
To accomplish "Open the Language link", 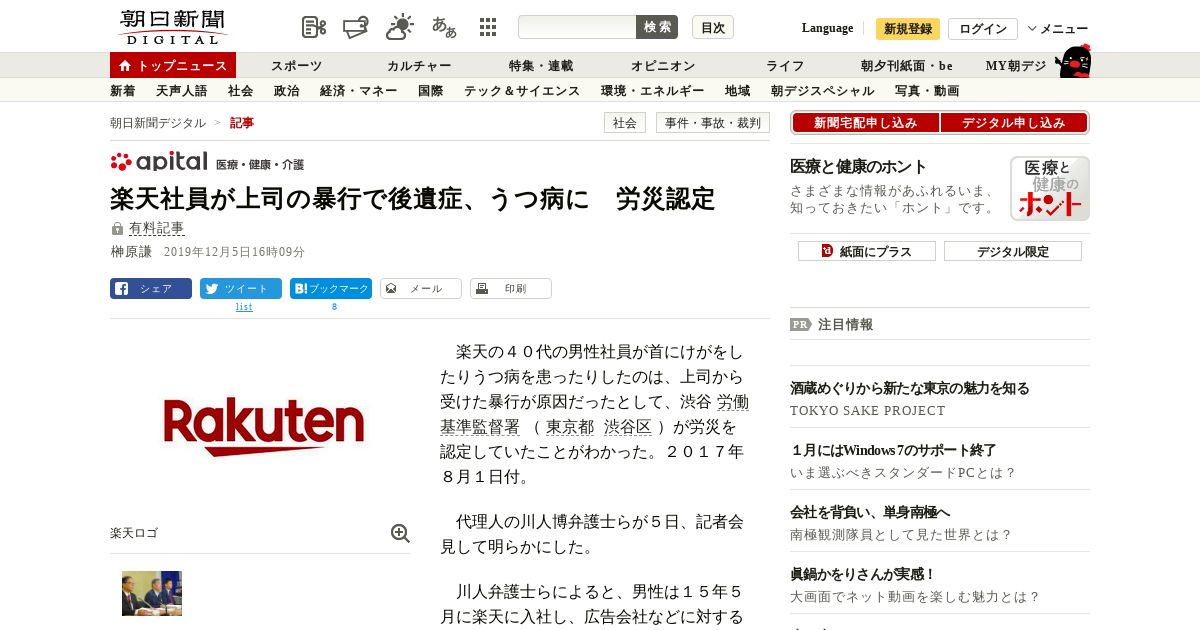I will pos(827,28).
